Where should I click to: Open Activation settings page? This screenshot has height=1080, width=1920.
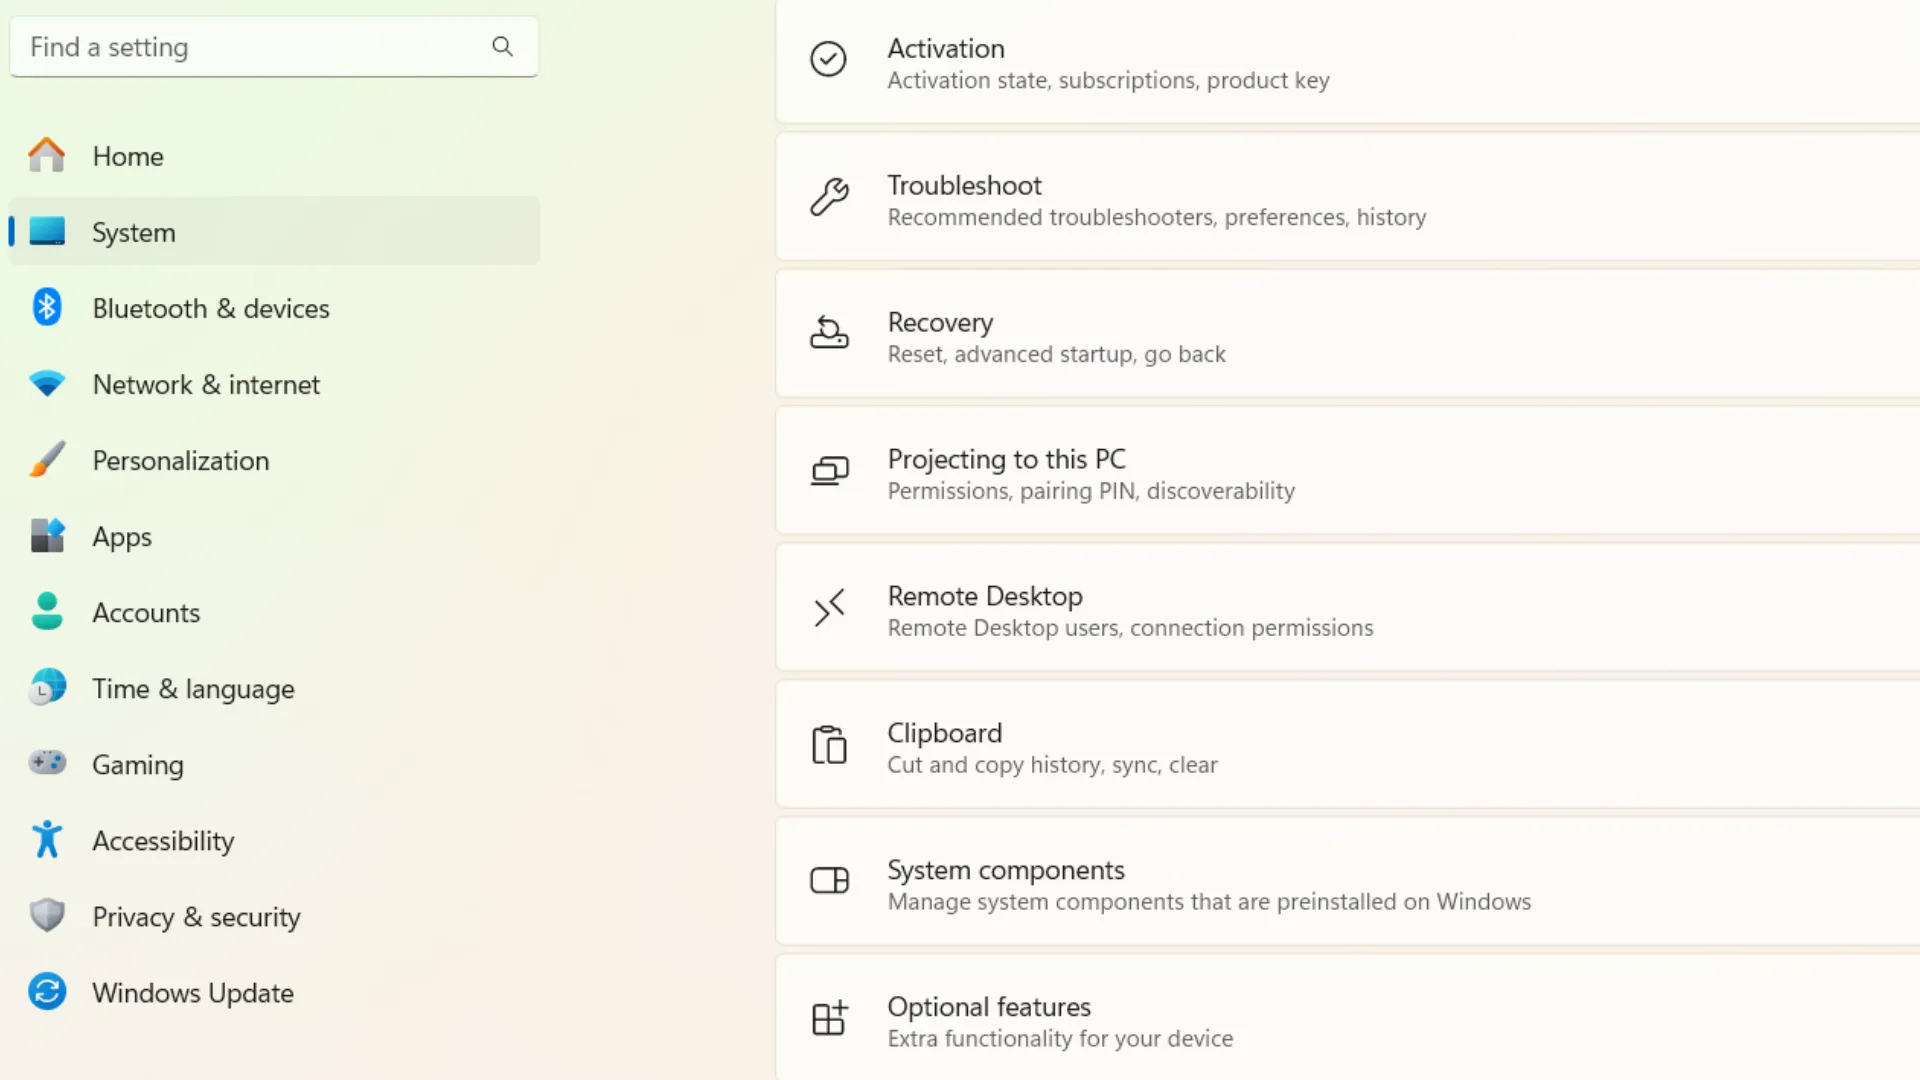click(1108, 63)
